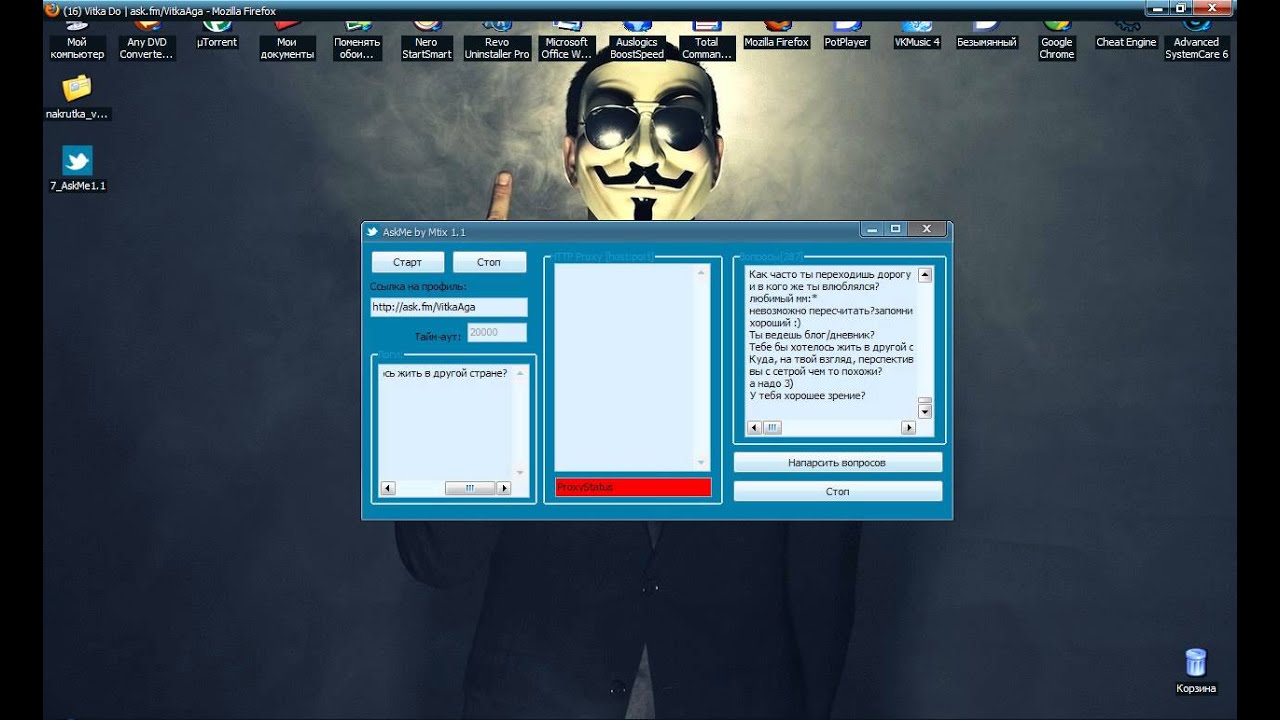Screen dimensions: 1280x720
Task: Select the Безымянный desktop icon
Action: [987, 34]
